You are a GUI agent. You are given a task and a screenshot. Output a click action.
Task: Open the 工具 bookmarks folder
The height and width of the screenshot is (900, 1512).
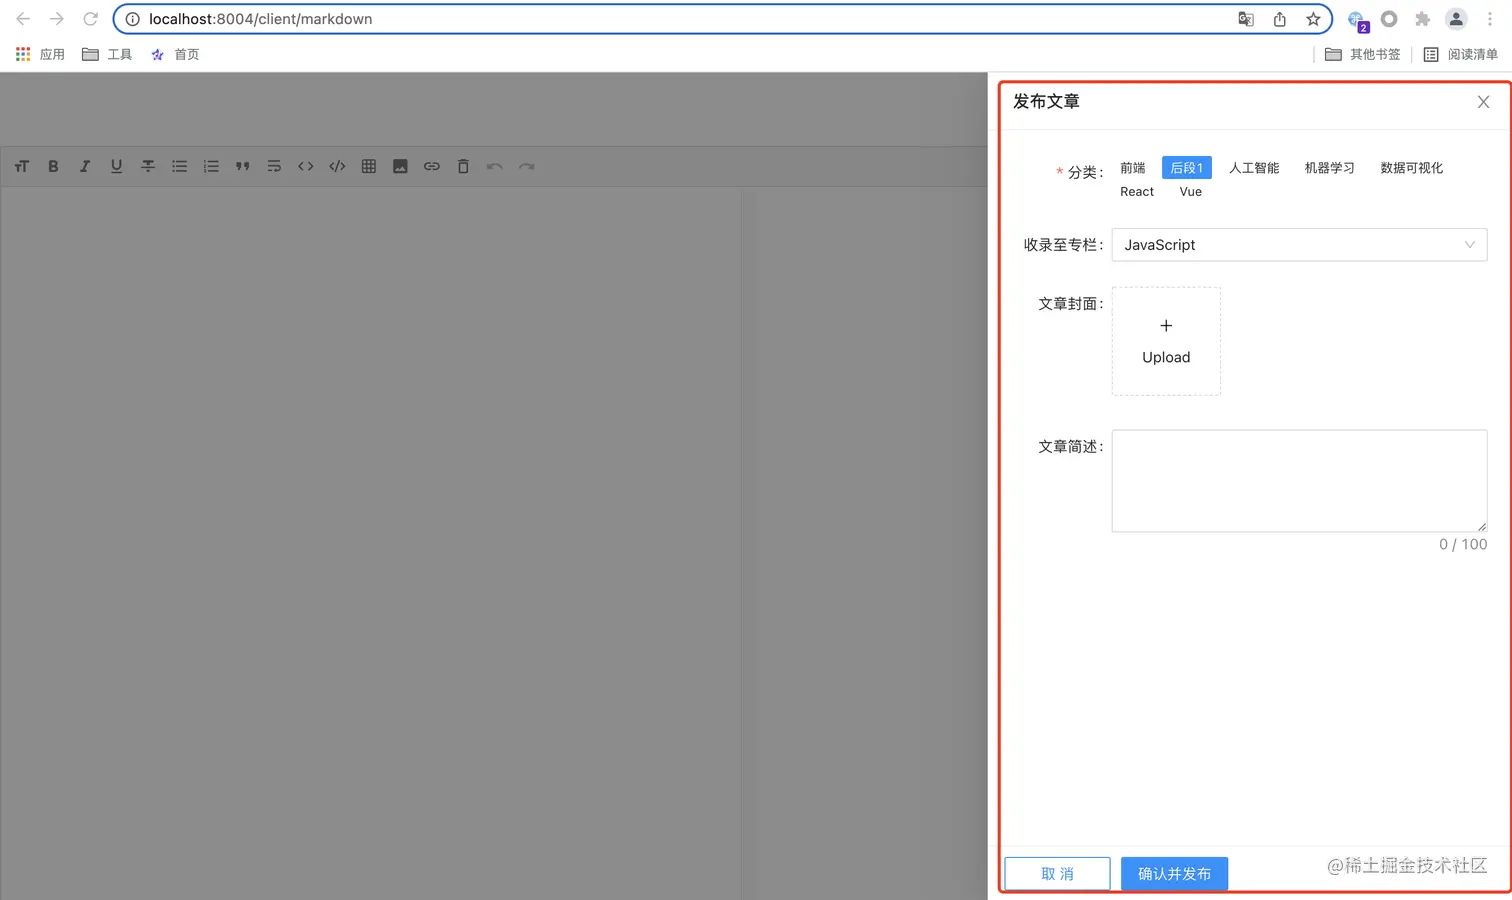point(107,54)
